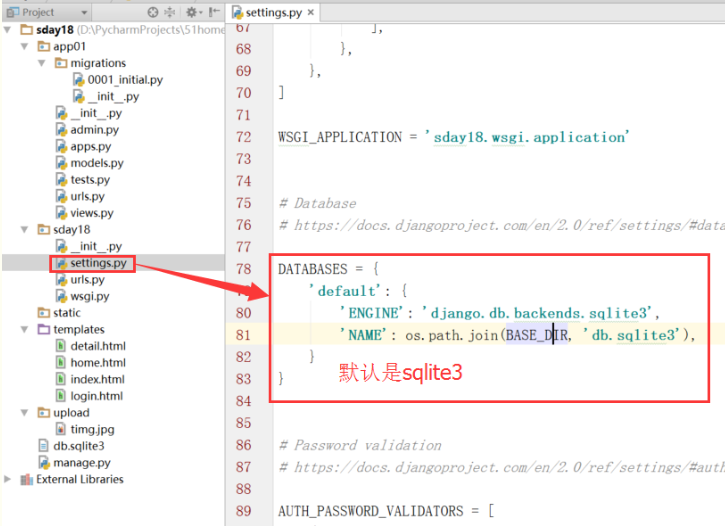This screenshot has height=526, width=725.
Task: Open the db.sqlite3 database file
Action: (78, 446)
